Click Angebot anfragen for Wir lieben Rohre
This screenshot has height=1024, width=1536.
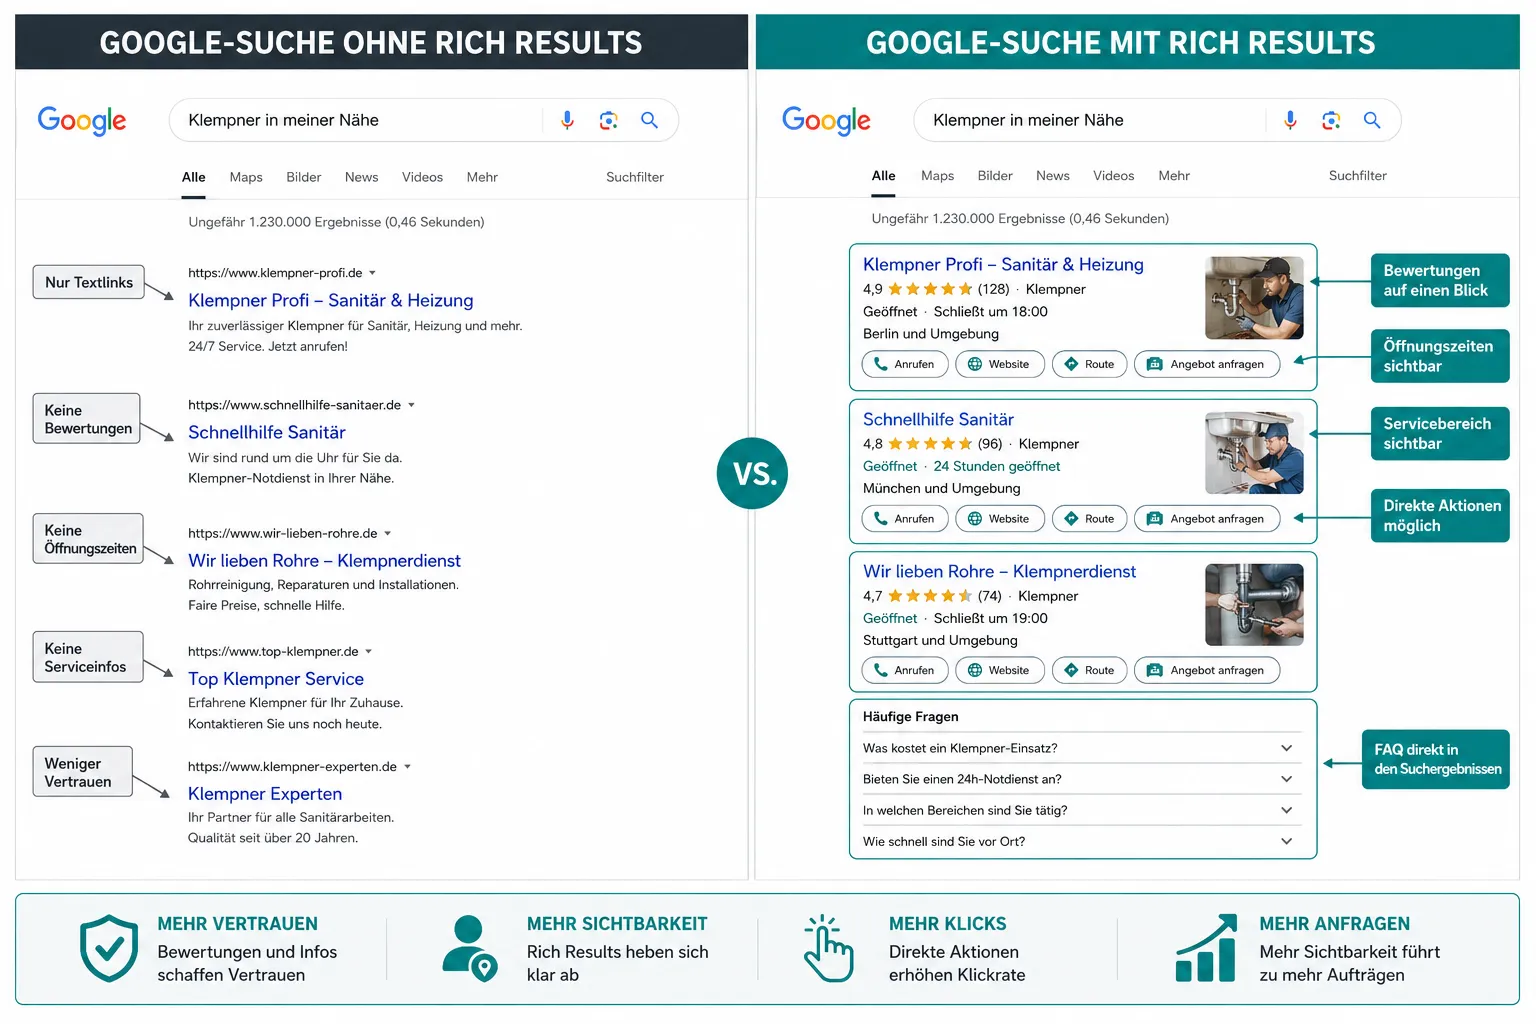1207,670
